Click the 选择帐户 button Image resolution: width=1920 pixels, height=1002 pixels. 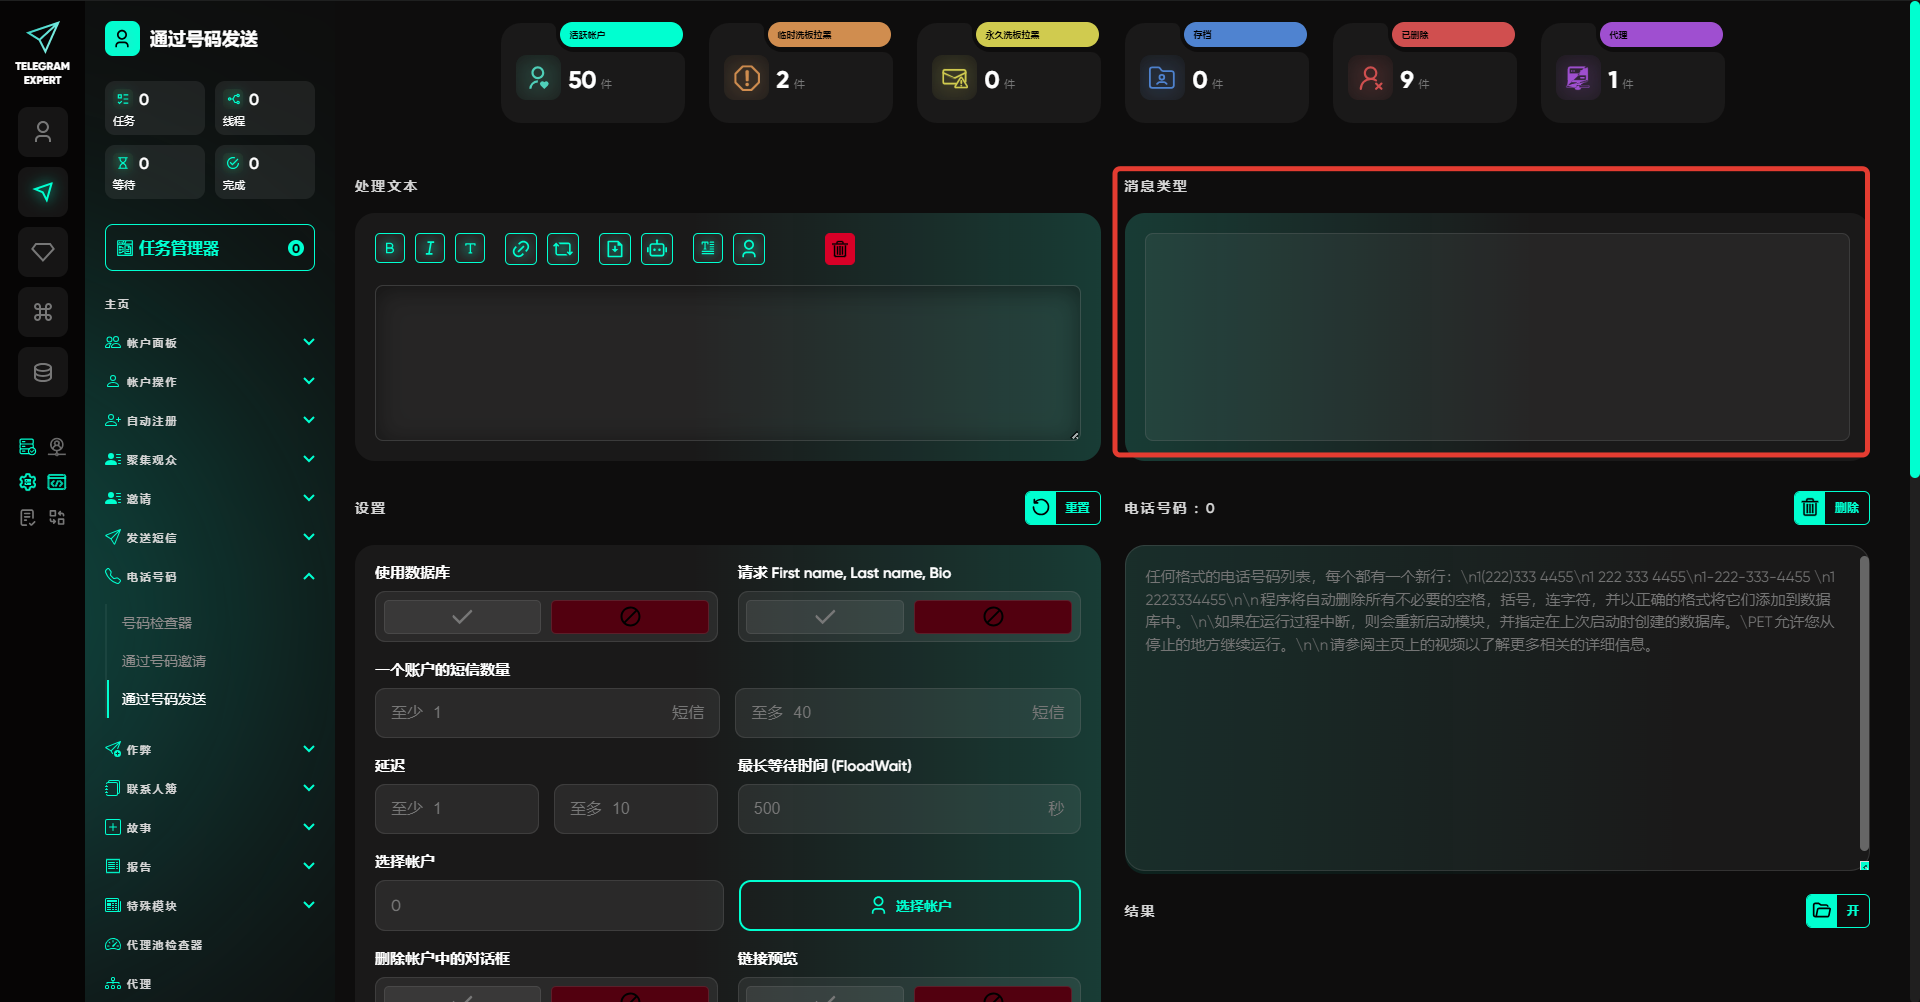pos(909,906)
